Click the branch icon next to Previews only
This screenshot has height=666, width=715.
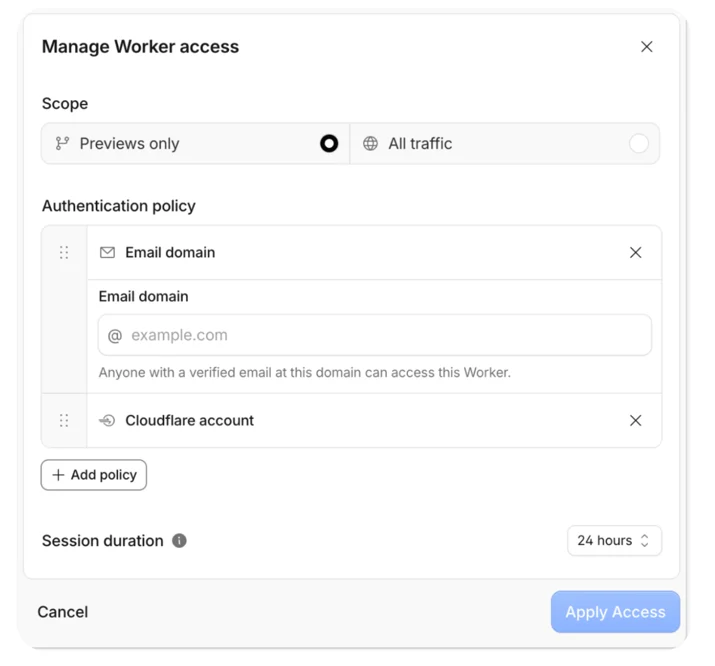point(62,144)
